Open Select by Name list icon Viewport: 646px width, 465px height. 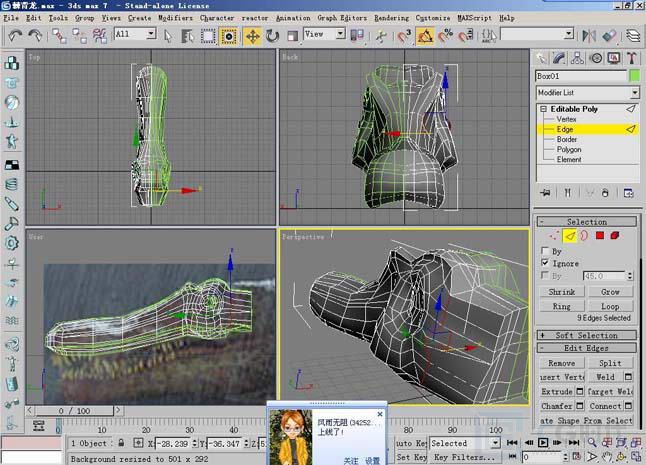(x=187, y=36)
